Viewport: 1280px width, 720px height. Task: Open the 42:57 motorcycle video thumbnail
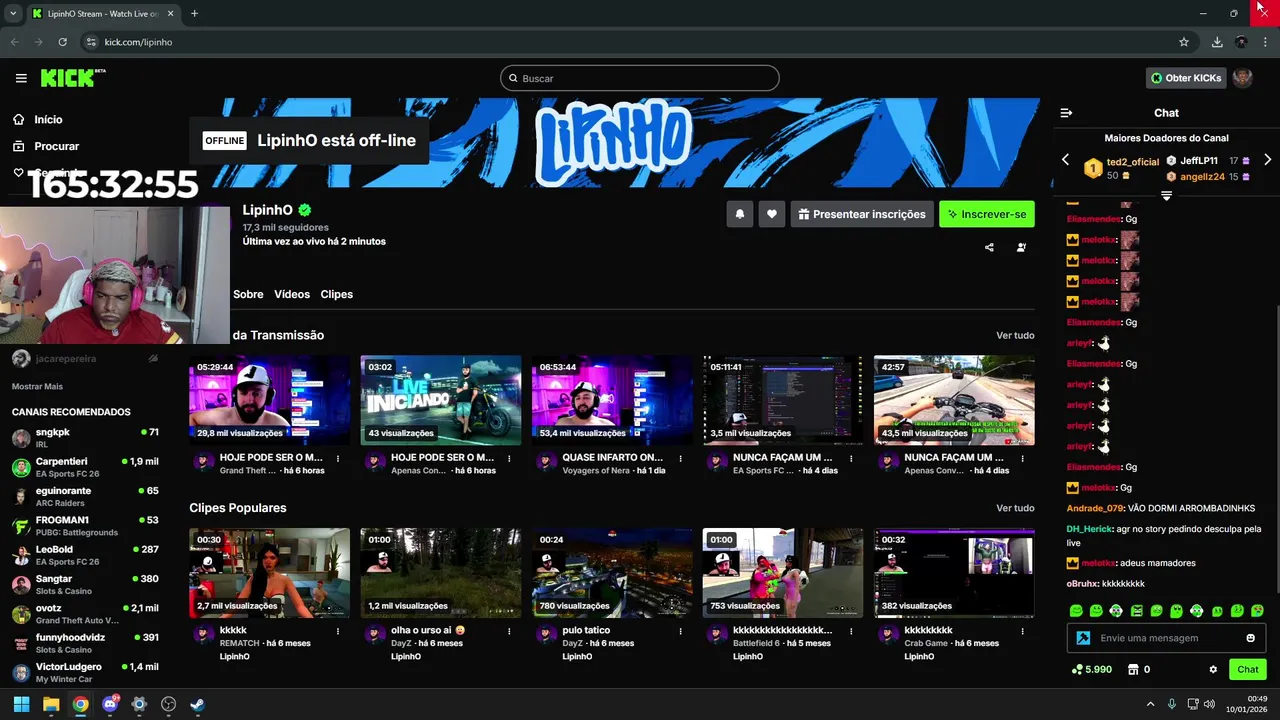tap(954, 400)
